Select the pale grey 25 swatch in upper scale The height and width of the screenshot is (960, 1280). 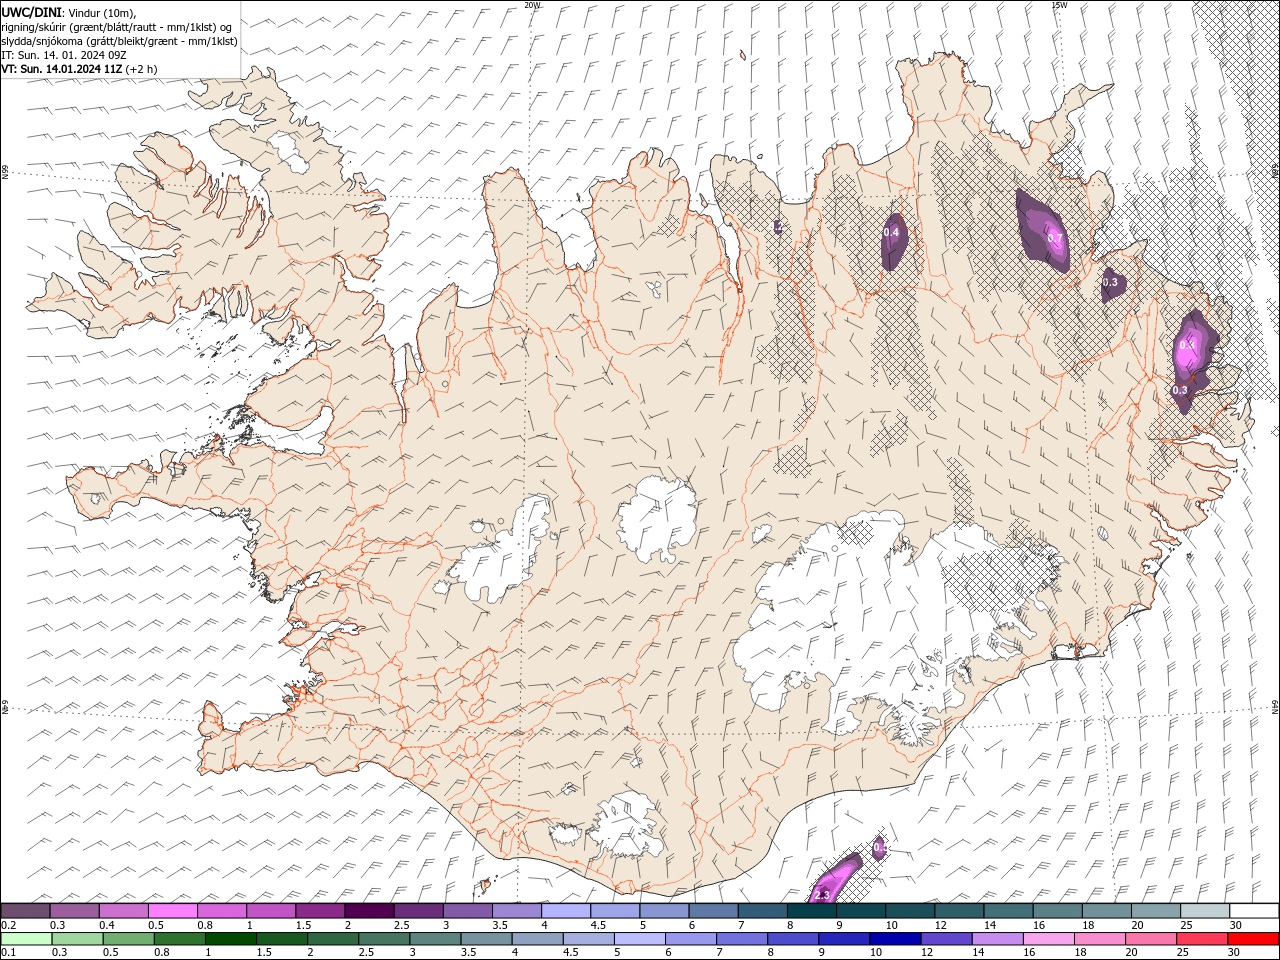coord(1205,911)
